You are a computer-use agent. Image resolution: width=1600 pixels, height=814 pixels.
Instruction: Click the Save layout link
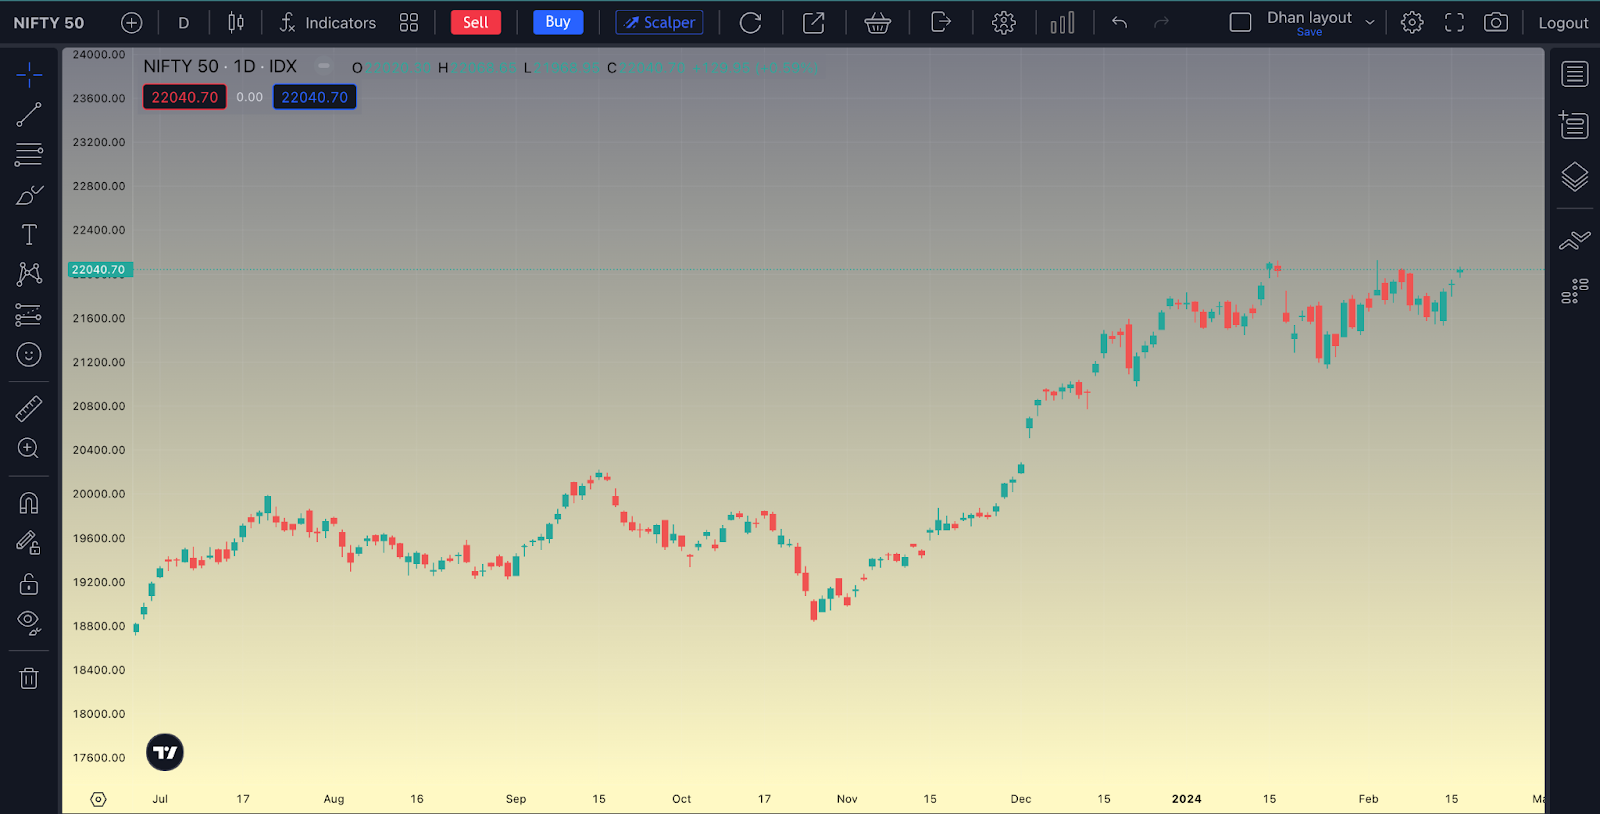click(1309, 32)
